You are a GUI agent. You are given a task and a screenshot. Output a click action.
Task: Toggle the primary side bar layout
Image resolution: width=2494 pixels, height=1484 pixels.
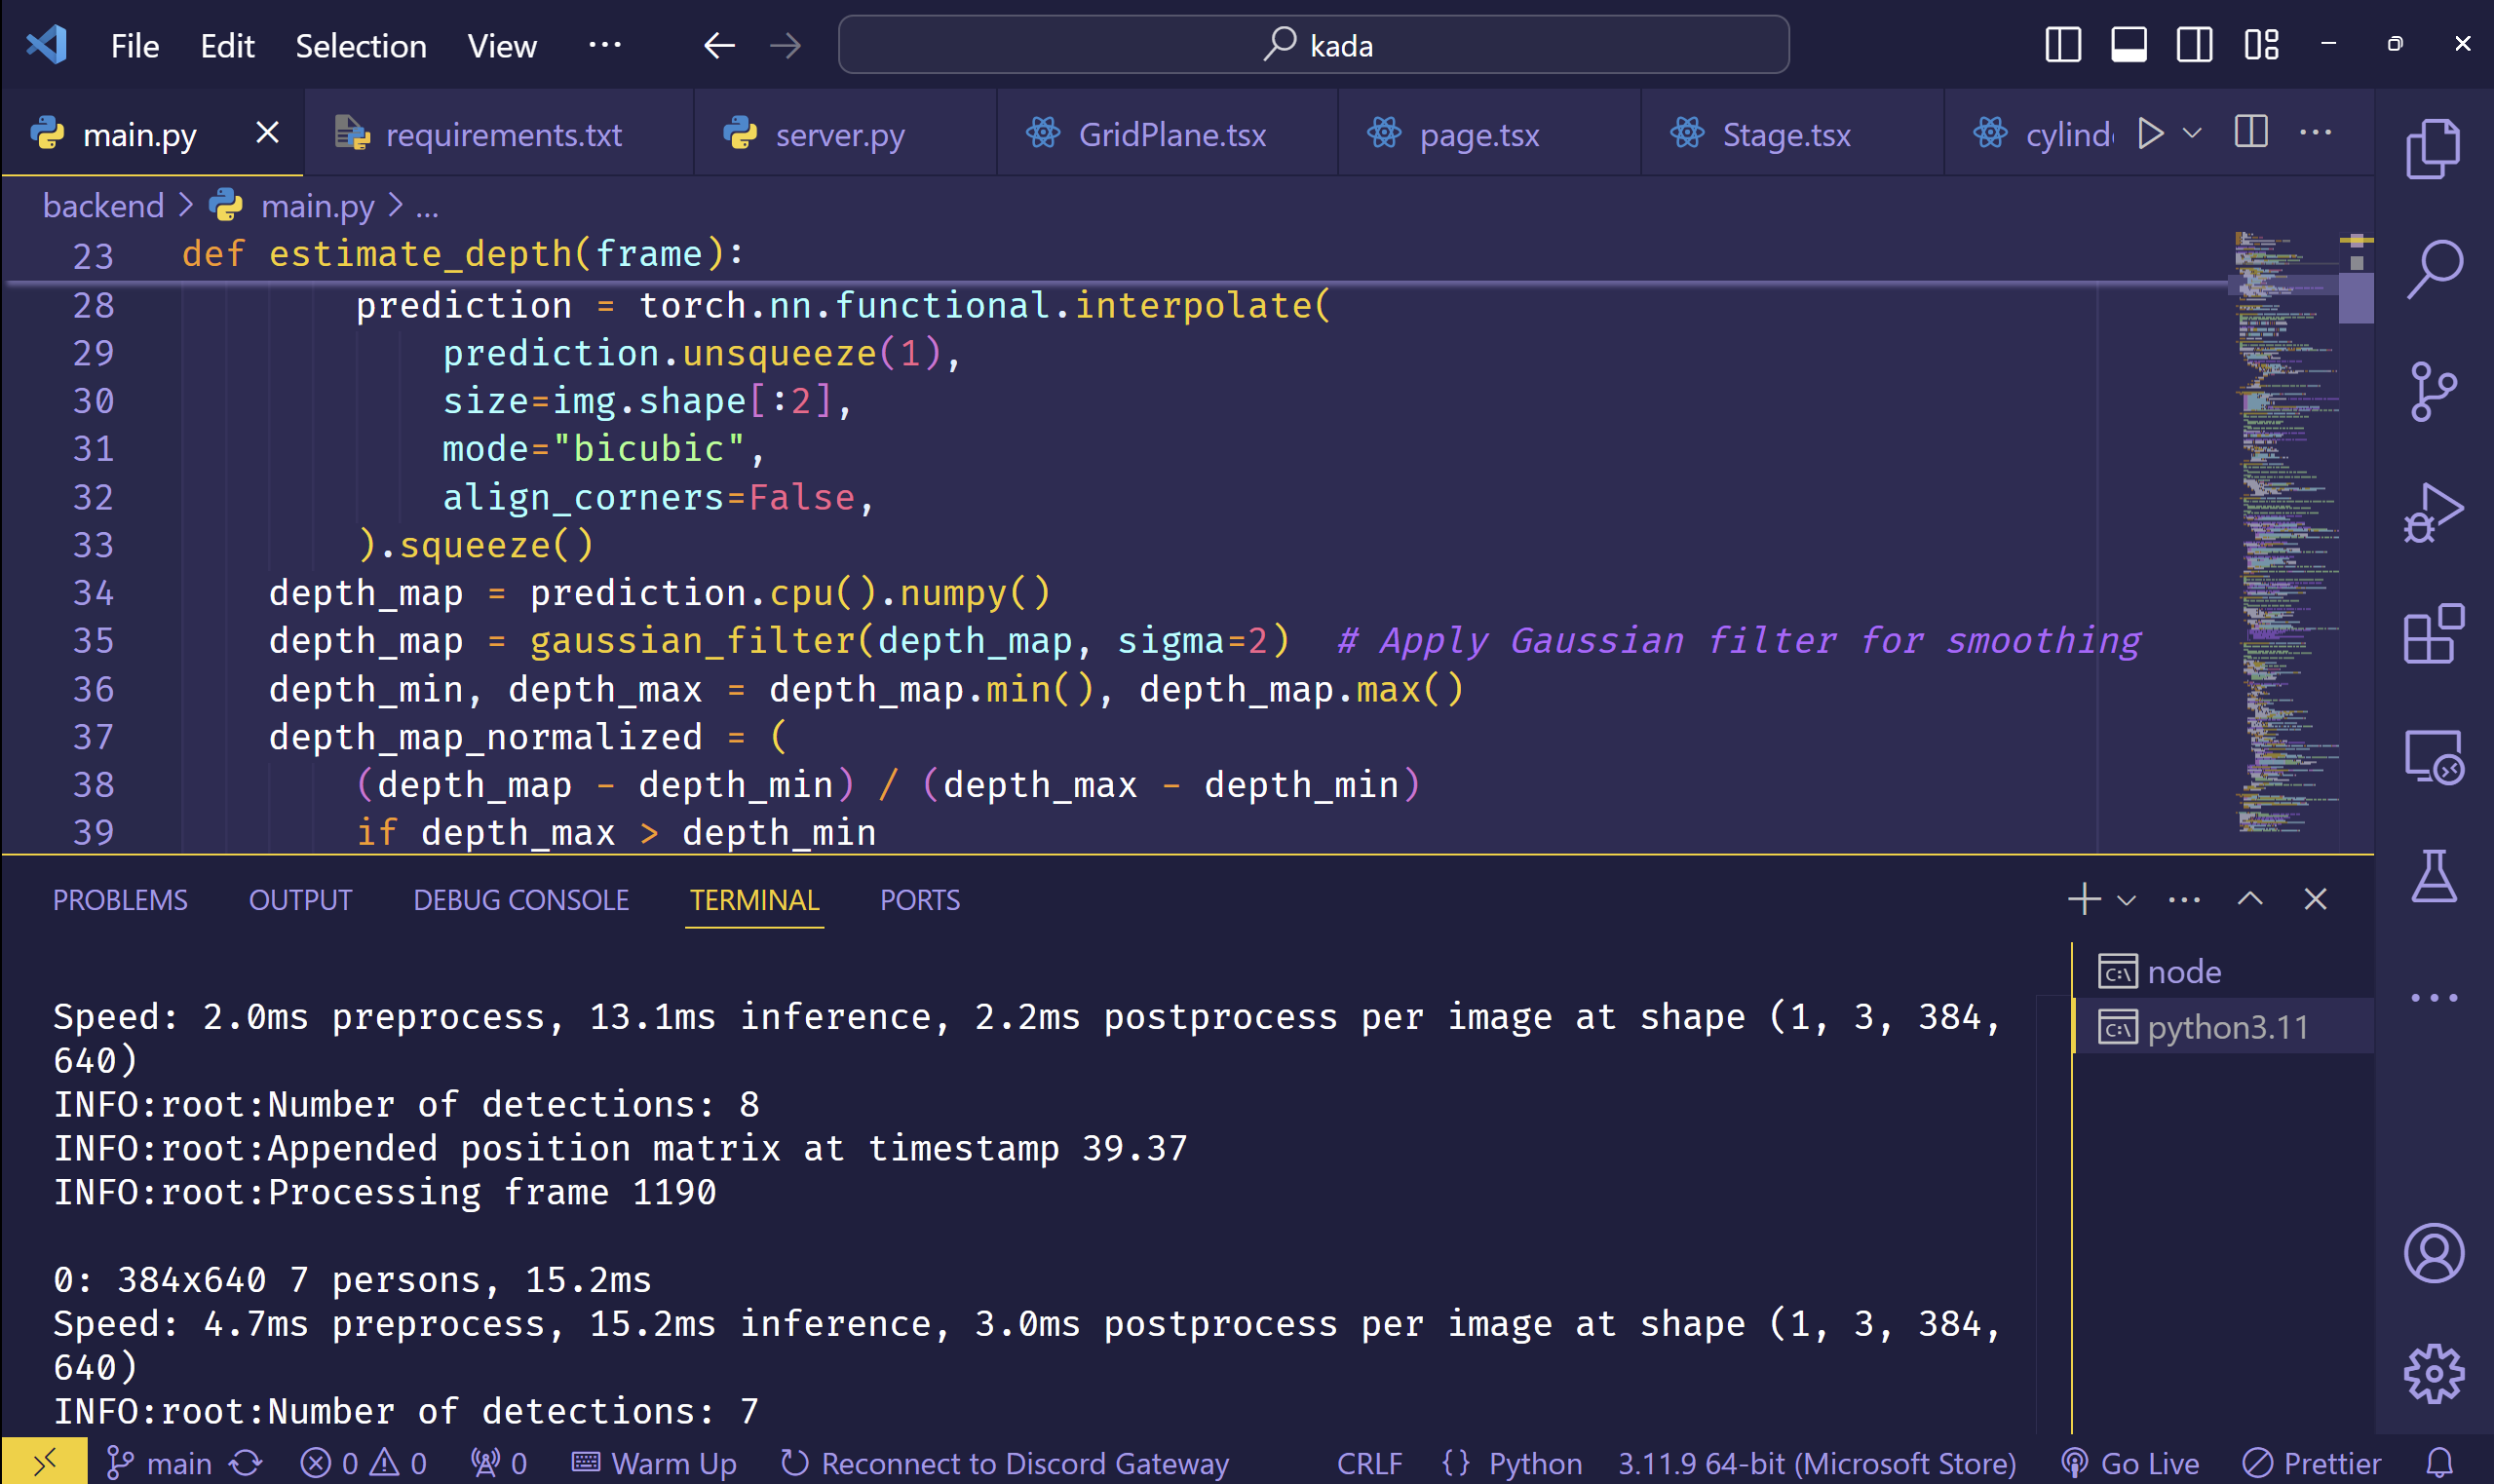coord(2062,45)
